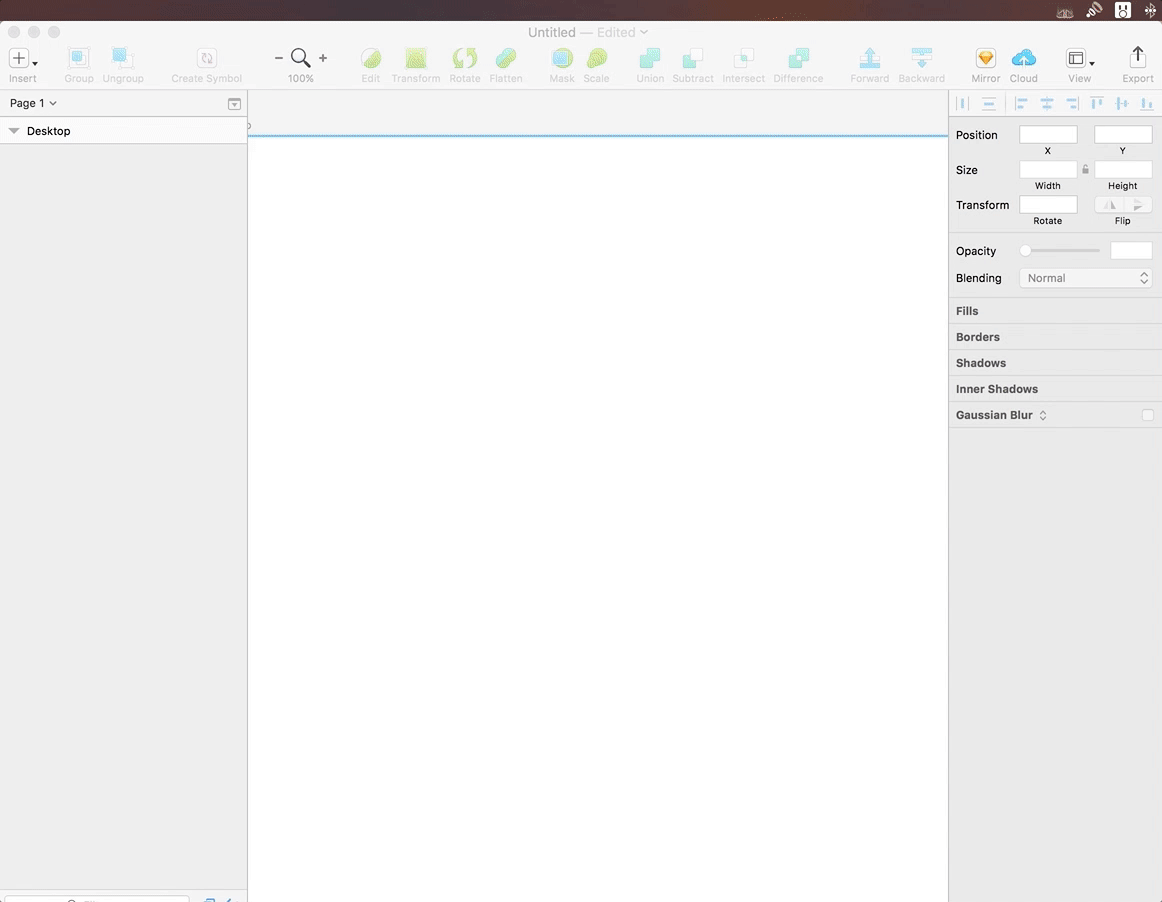Move layer Forward
The height and width of the screenshot is (902, 1162).
869,58
